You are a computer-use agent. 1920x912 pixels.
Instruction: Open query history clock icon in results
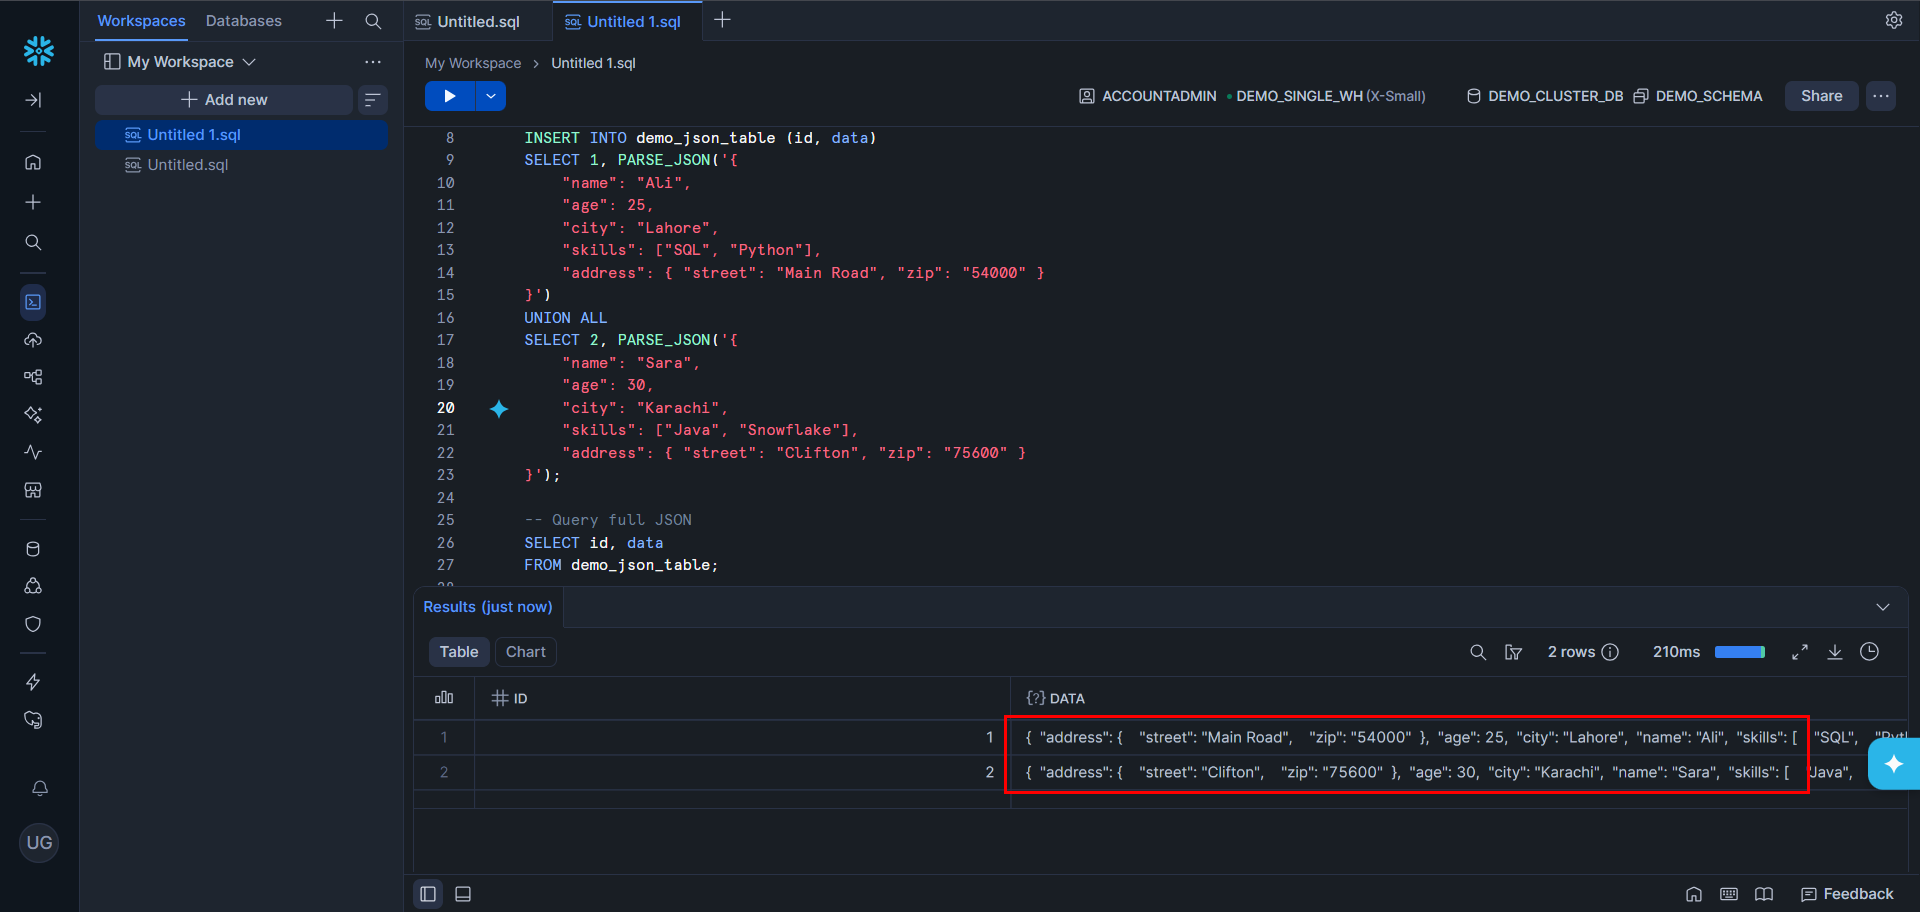point(1869,652)
